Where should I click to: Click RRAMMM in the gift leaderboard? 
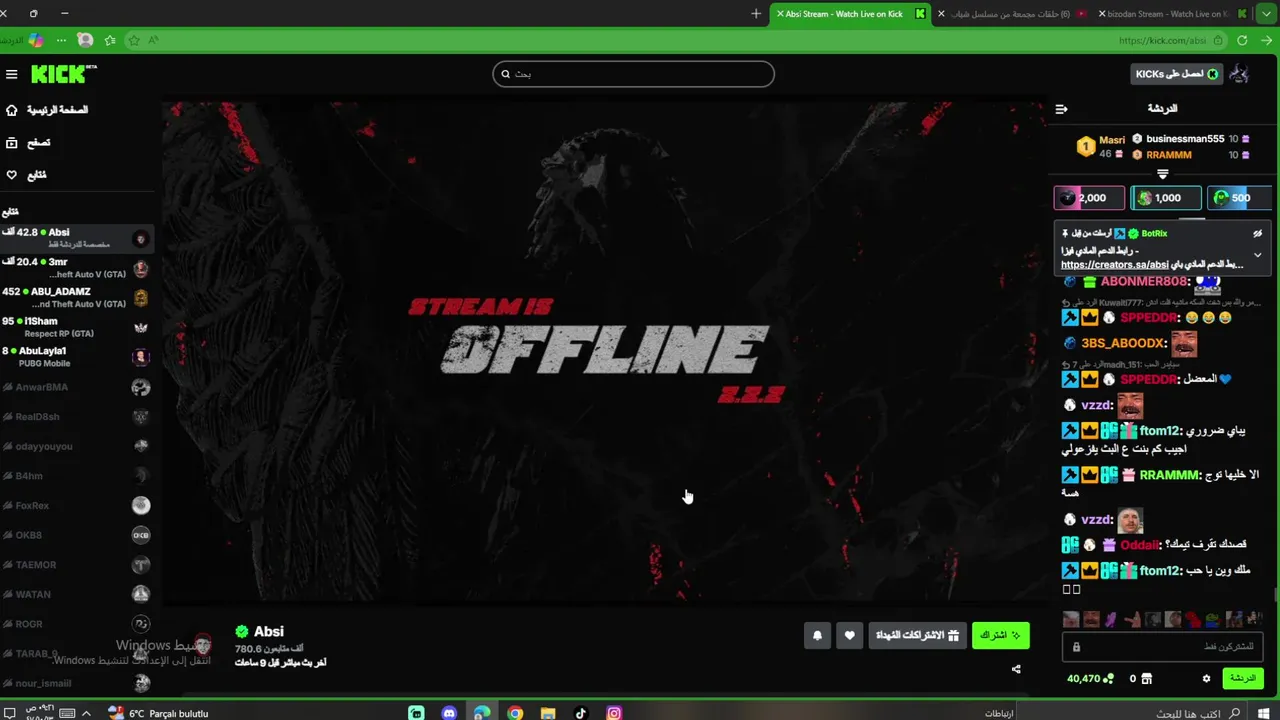click(1169, 155)
